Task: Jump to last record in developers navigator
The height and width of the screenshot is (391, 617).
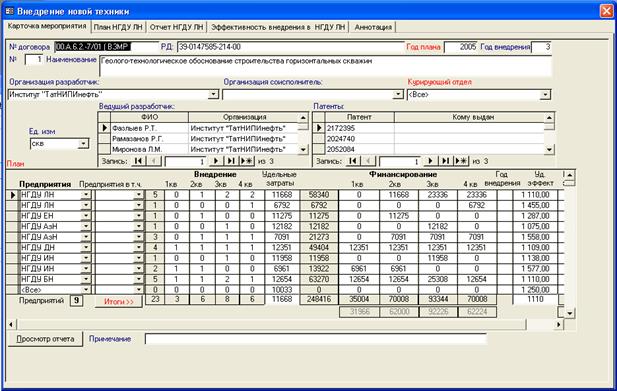Action: [x=231, y=161]
